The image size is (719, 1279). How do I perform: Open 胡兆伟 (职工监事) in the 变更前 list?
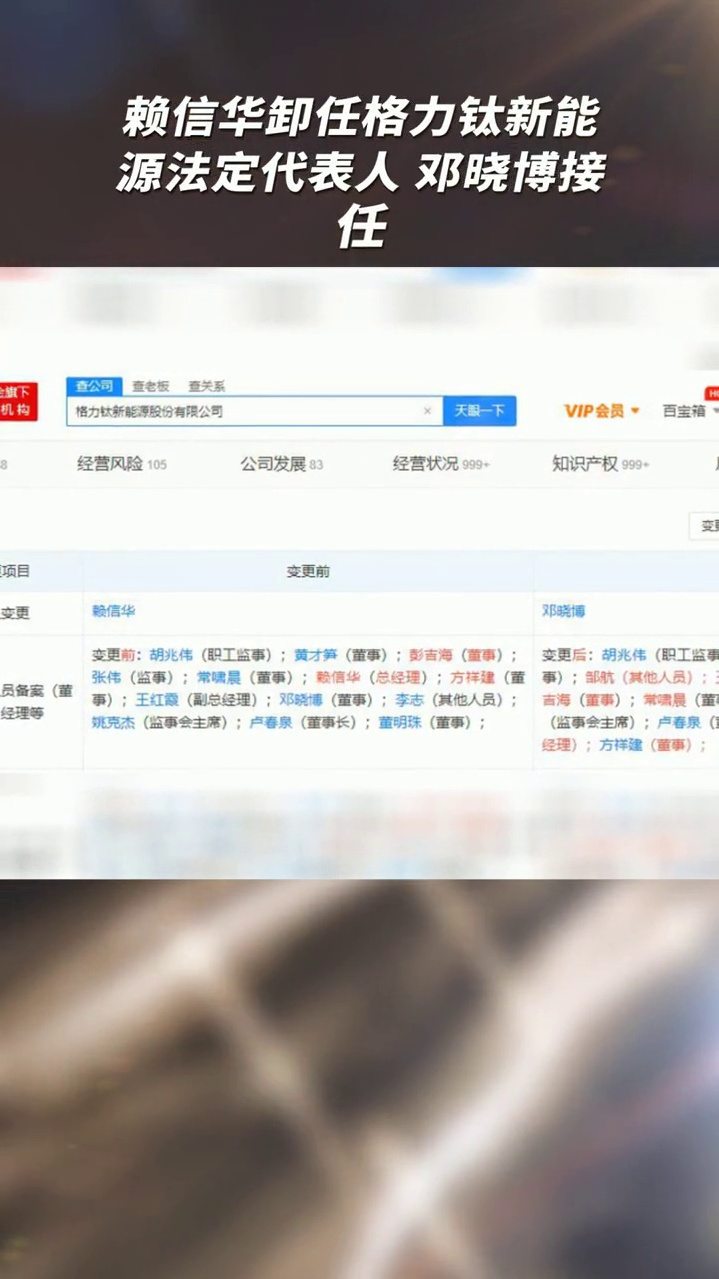tap(171, 656)
